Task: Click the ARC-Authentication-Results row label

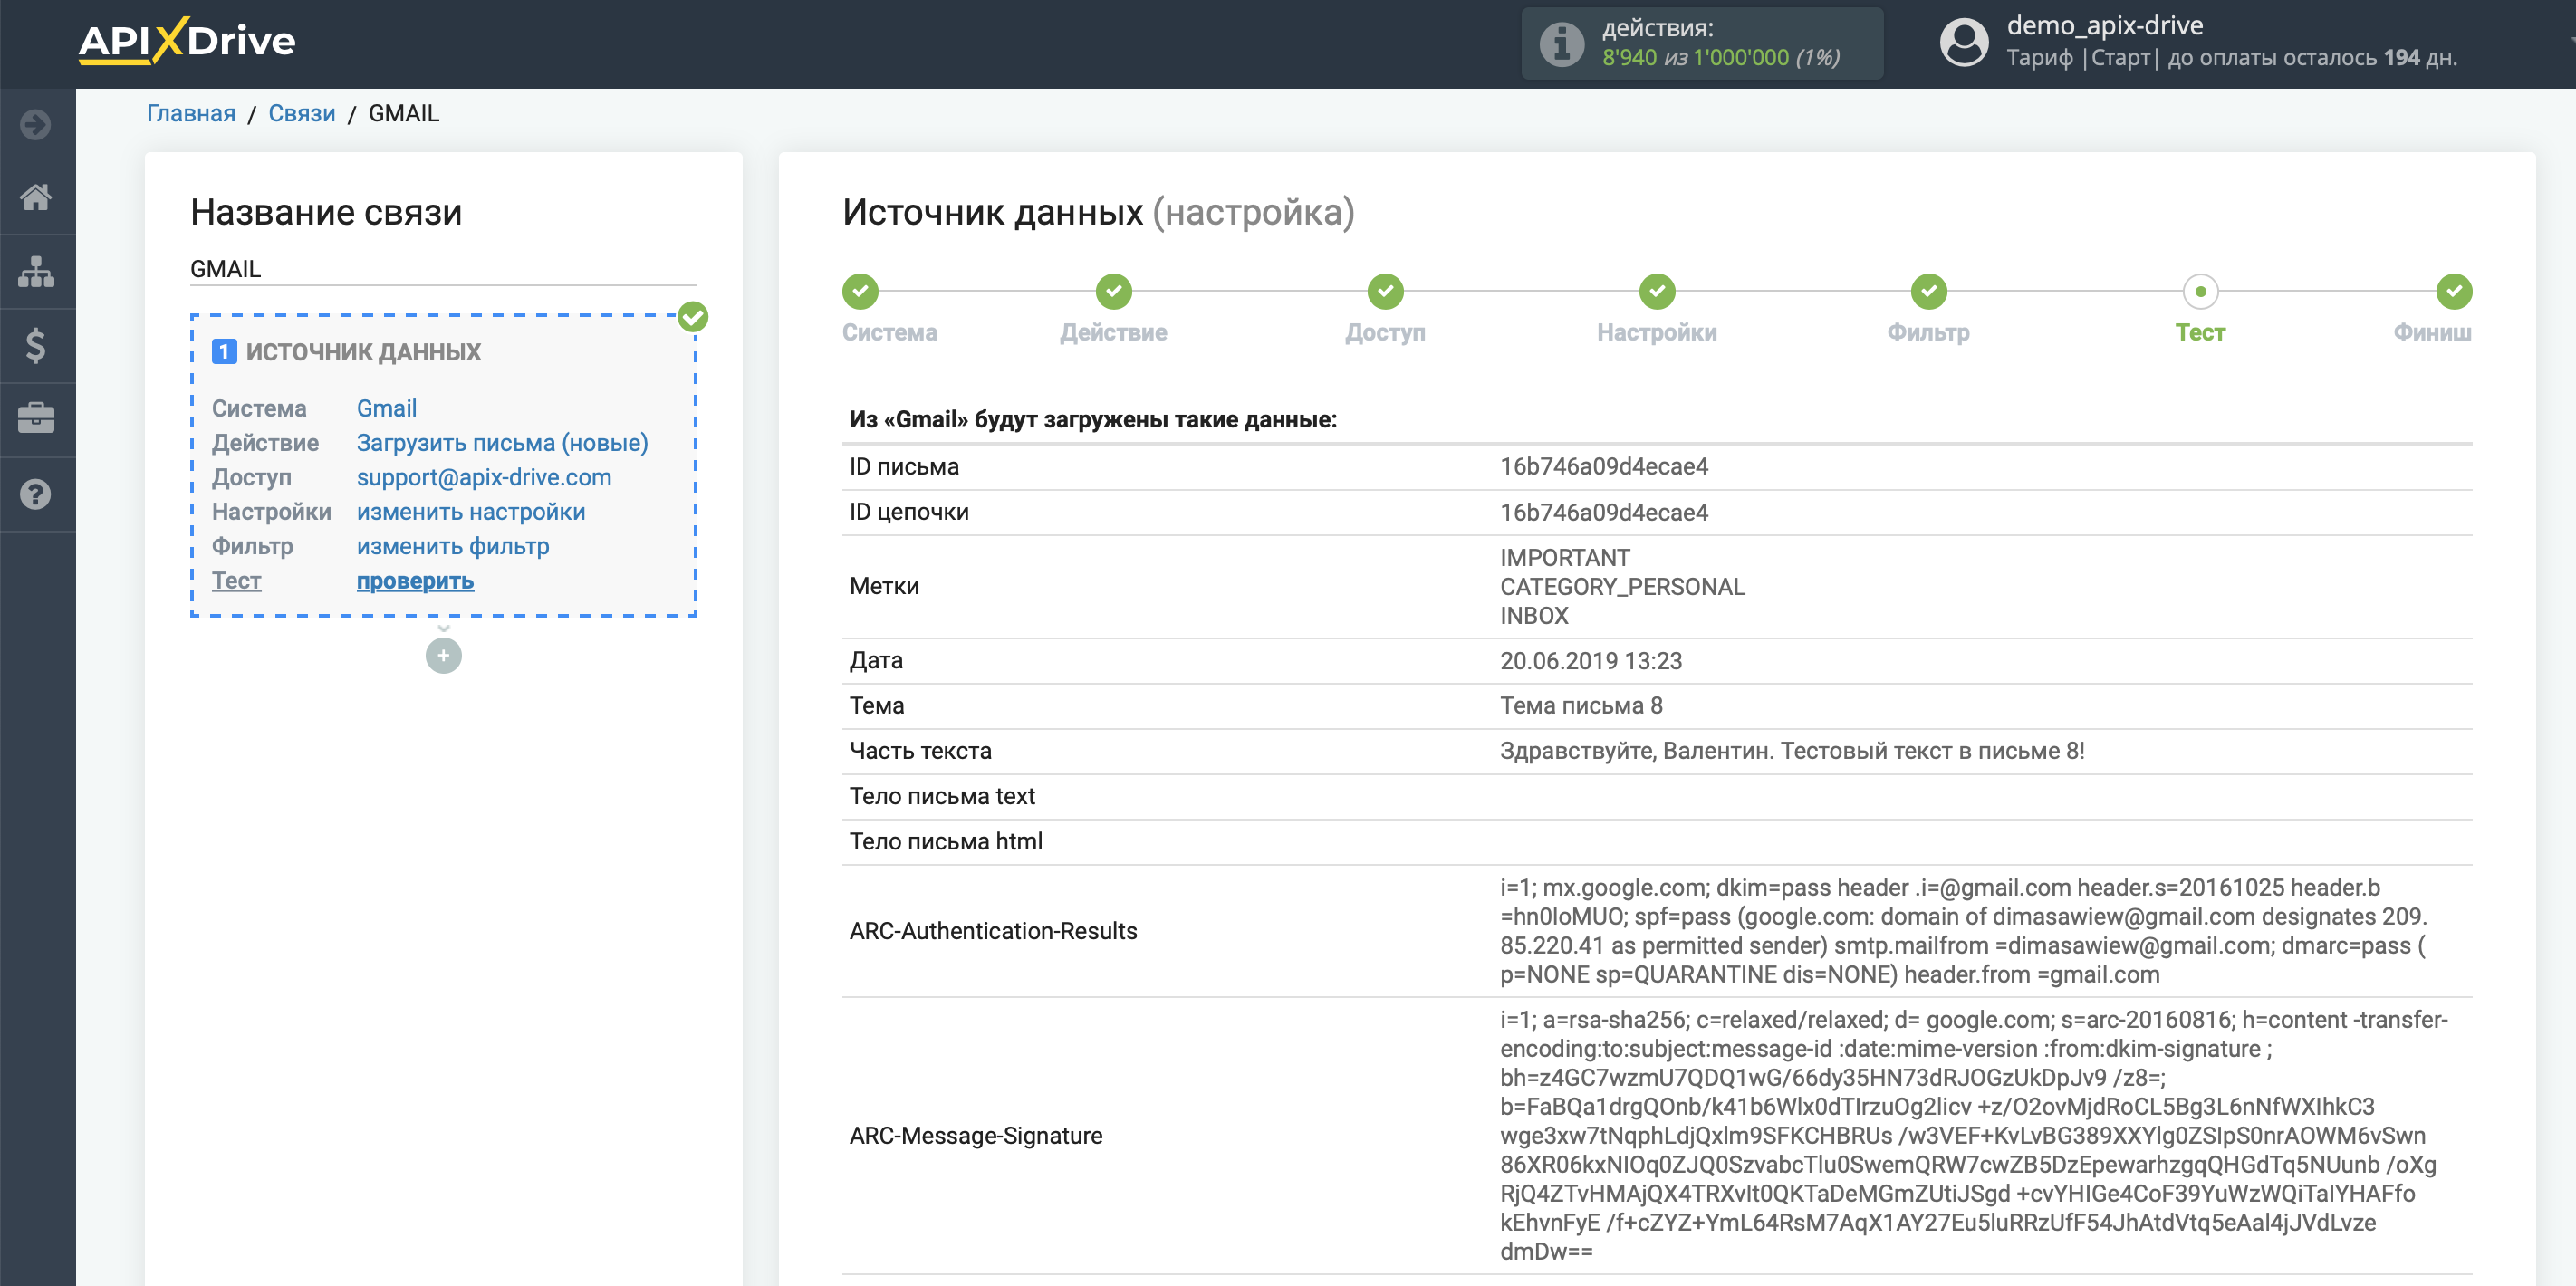Action: (993, 931)
